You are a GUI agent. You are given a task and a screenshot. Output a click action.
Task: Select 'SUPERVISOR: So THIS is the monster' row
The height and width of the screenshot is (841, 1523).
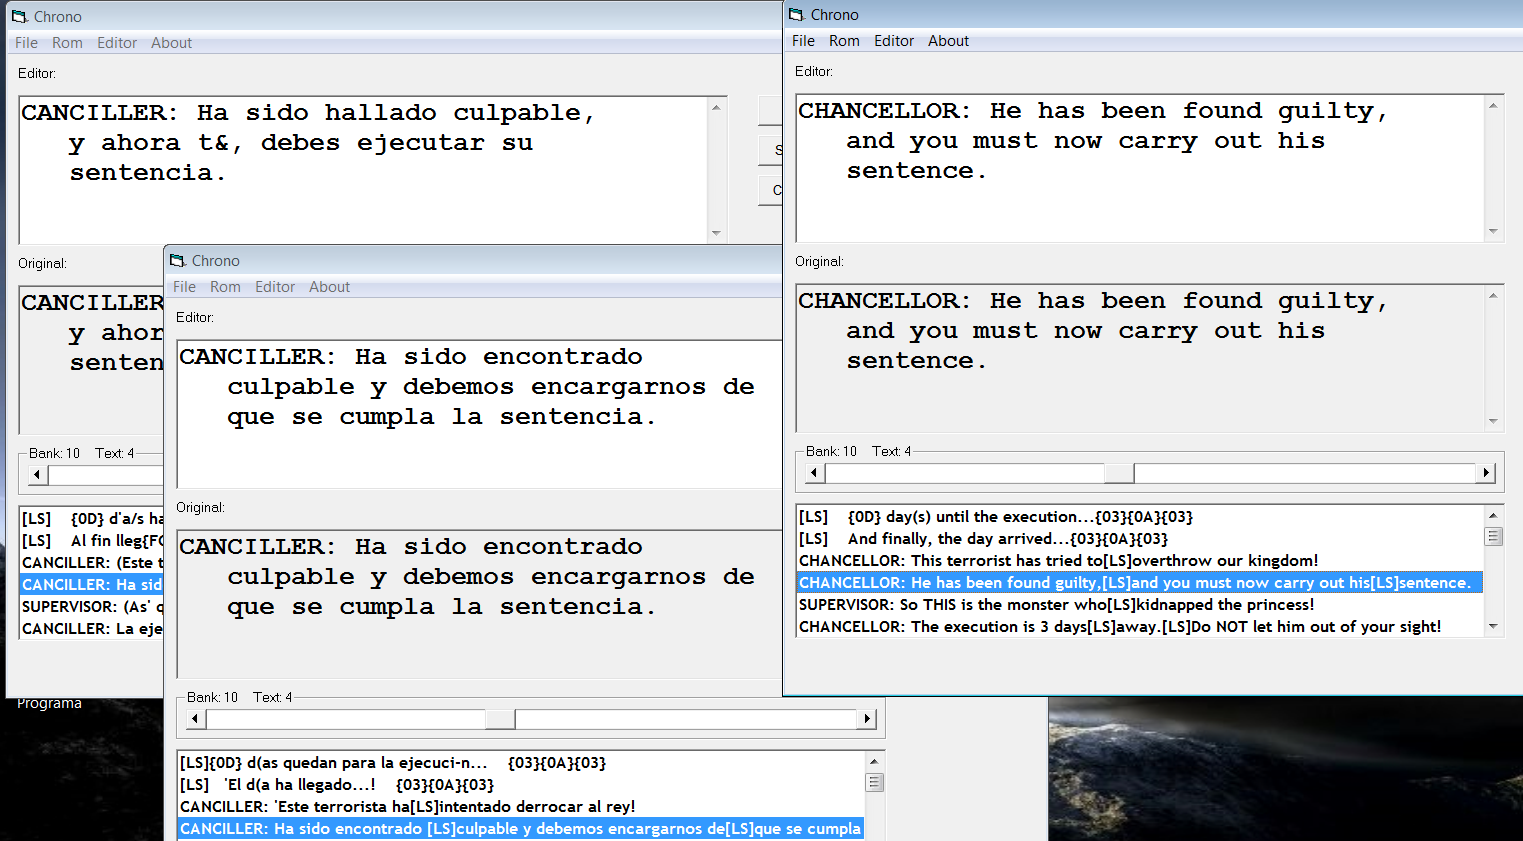1140,605
